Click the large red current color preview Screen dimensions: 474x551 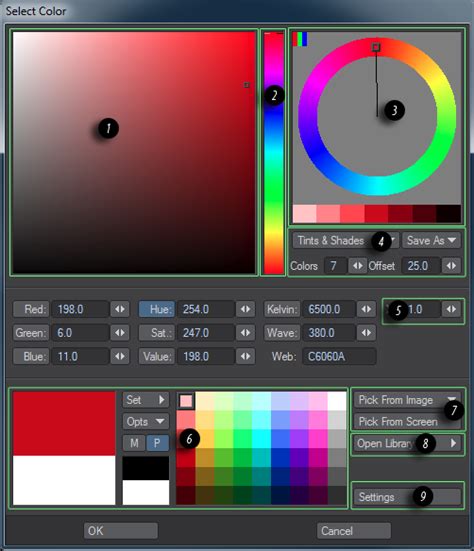pyautogui.click(x=64, y=423)
